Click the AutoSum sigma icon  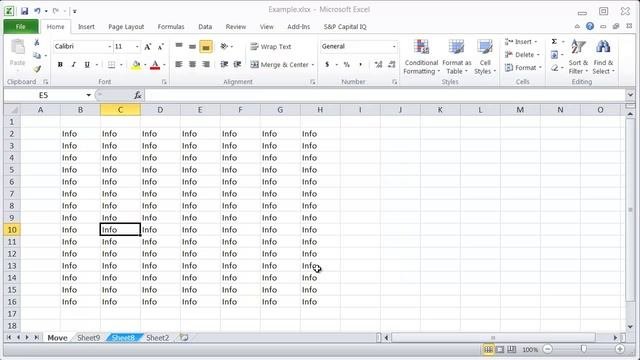(x=554, y=42)
